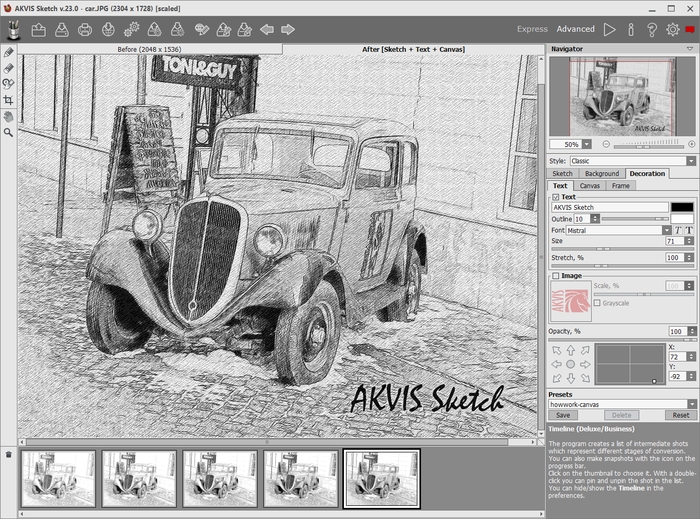Select the Crop tool
700x519 pixels.
pos(8,100)
